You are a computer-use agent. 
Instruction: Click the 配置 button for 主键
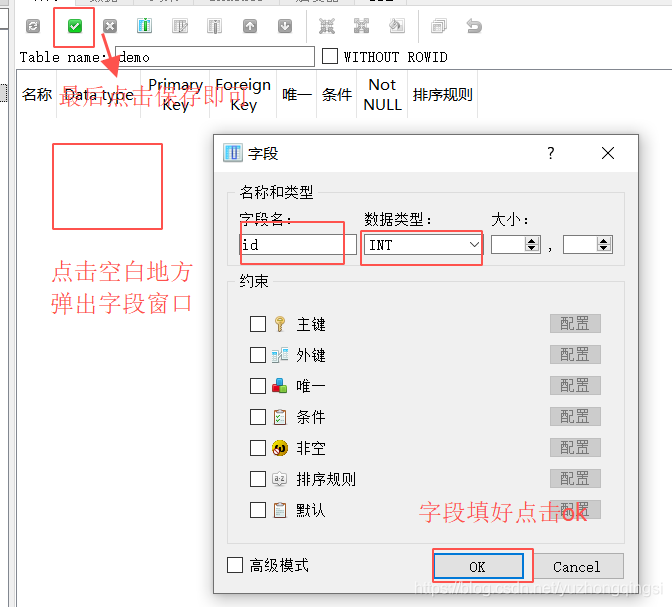click(575, 324)
